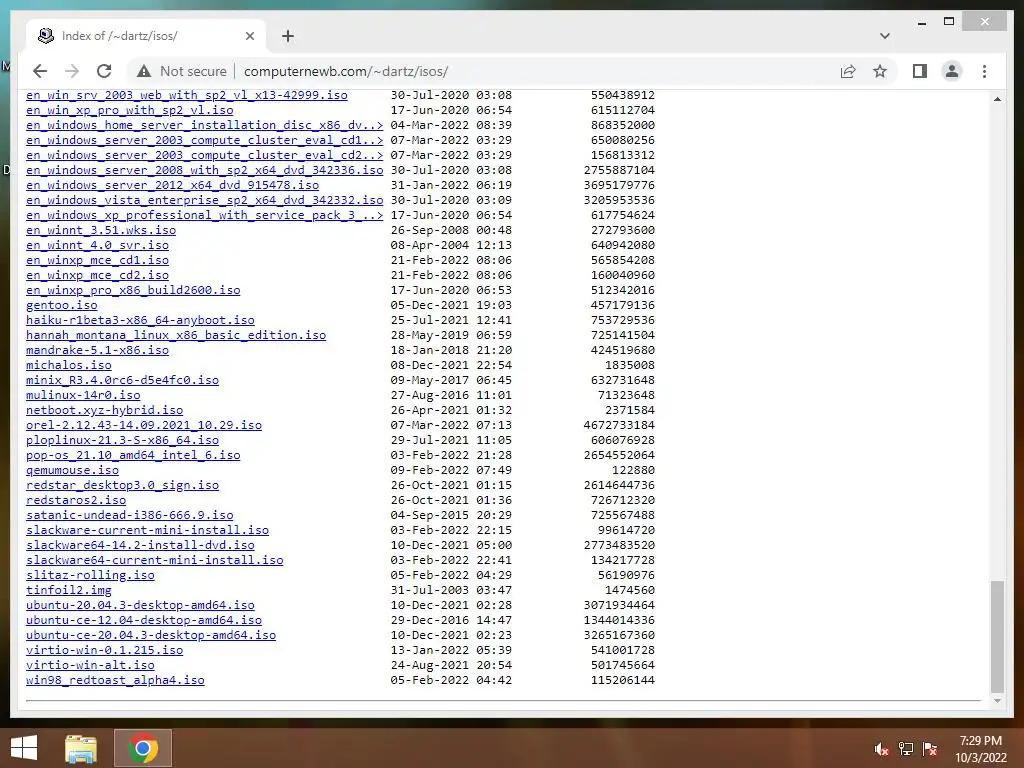Click the en_winxp_mce_cd1.iso link
This screenshot has width=1024, height=768.
(97, 261)
